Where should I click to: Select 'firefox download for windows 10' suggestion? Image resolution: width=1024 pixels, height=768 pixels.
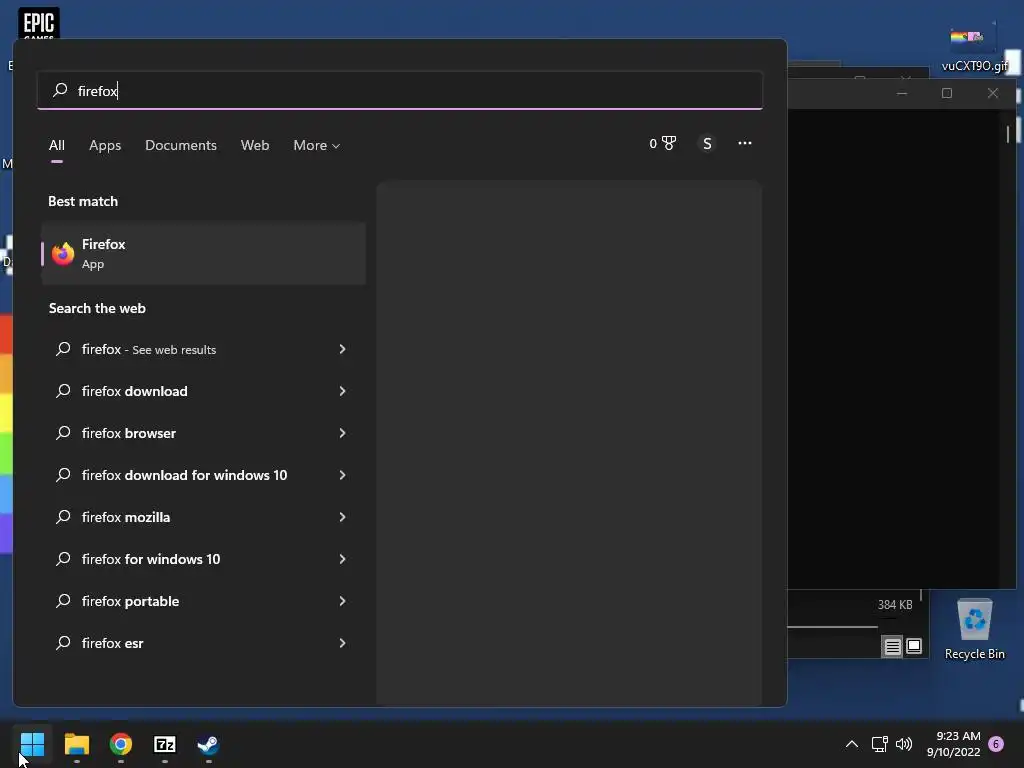203,475
